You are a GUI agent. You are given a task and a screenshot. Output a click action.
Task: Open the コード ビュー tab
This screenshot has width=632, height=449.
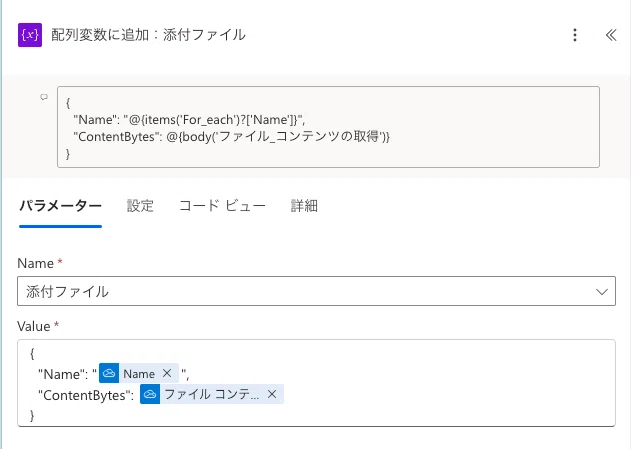222,206
